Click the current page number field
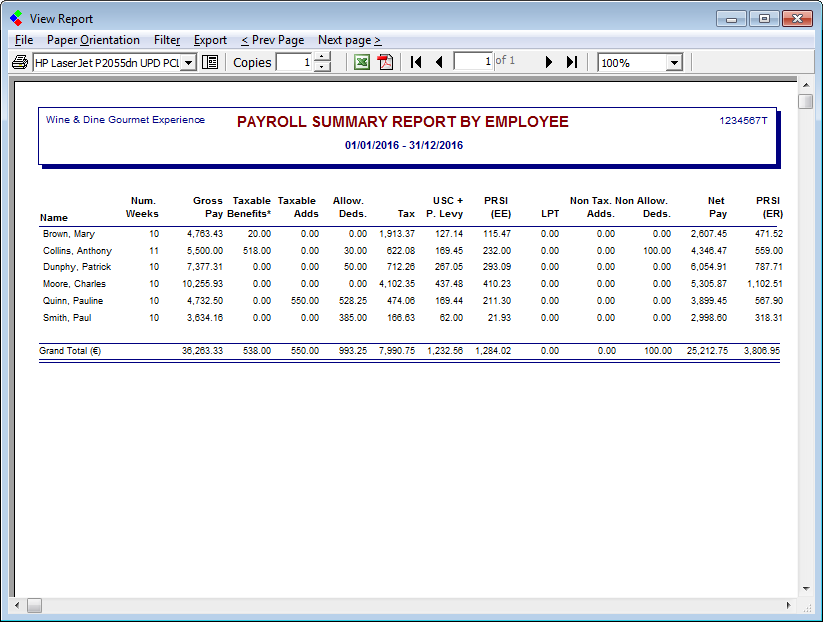This screenshot has width=823, height=622. (473, 62)
